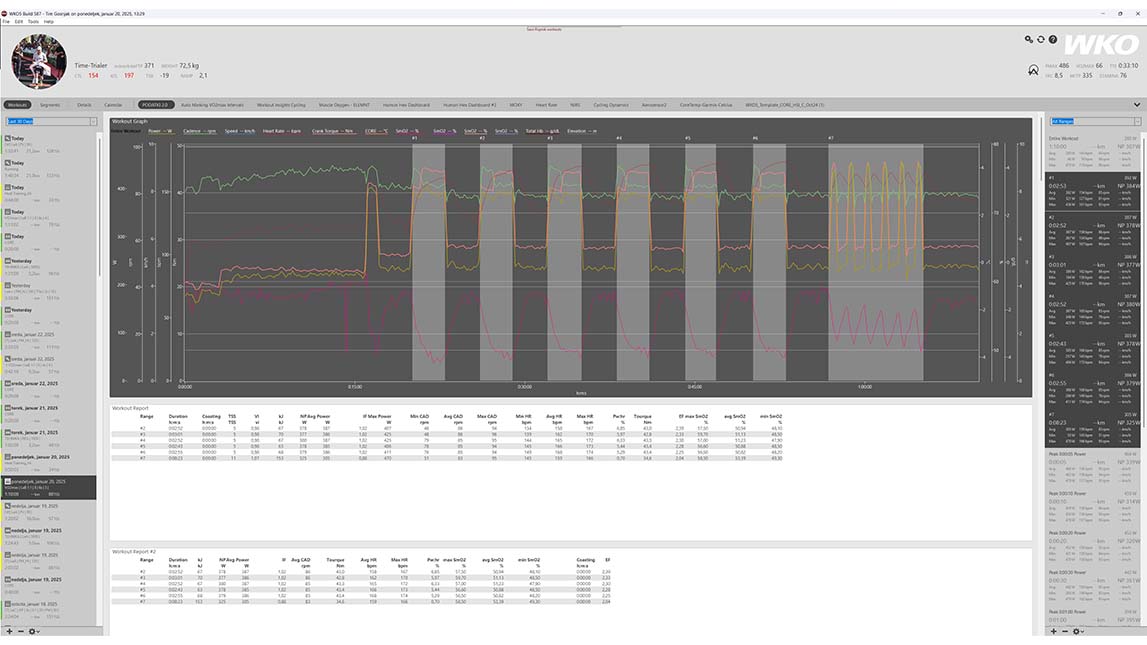This screenshot has width=1147, height=645.
Task: Expand the chart tabs overflow chevron
Action: click(1137, 104)
